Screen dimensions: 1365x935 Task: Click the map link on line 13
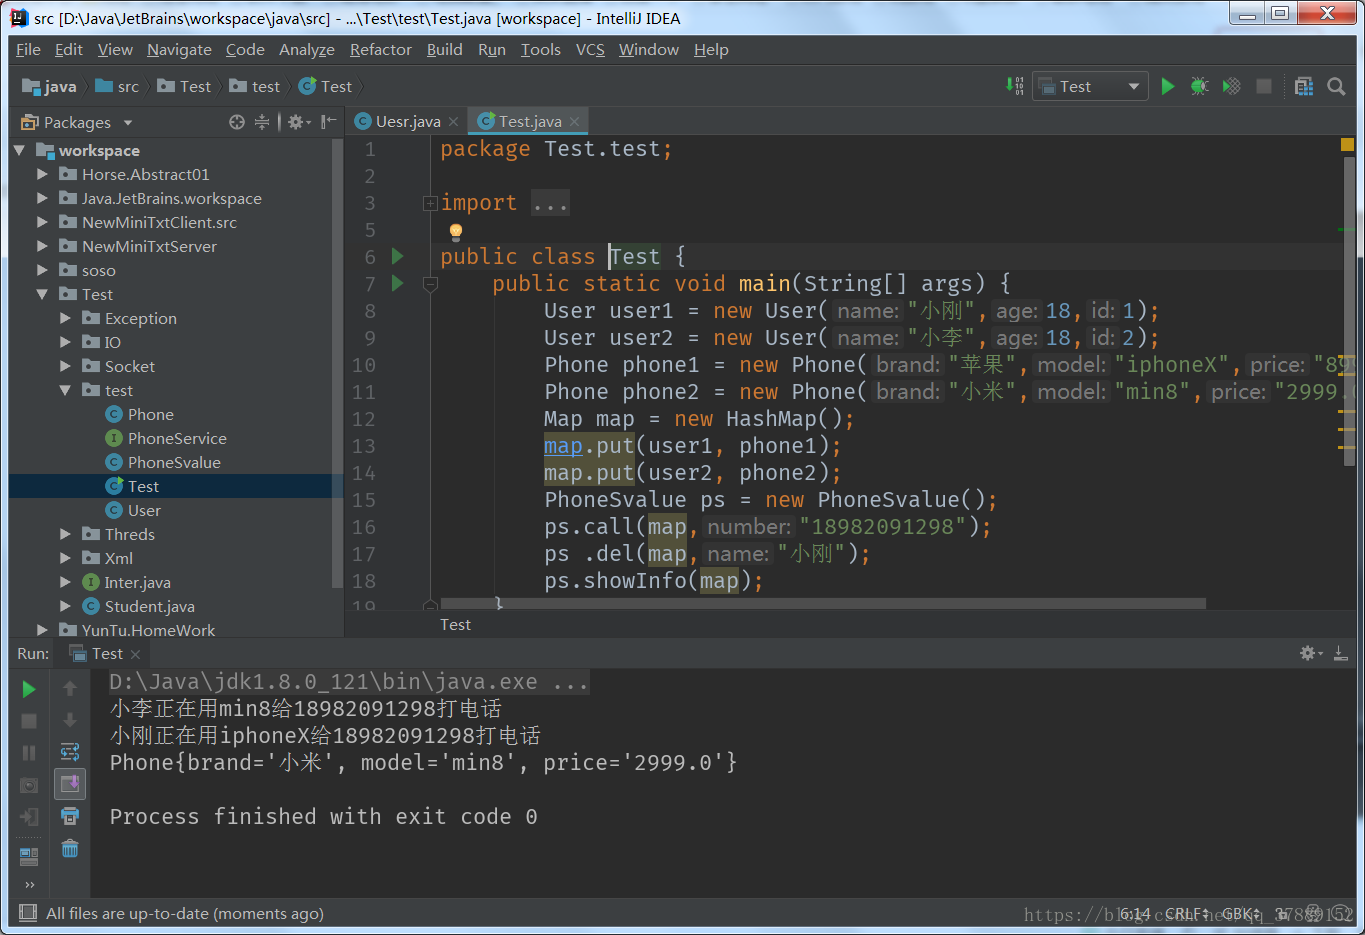coord(563,446)
